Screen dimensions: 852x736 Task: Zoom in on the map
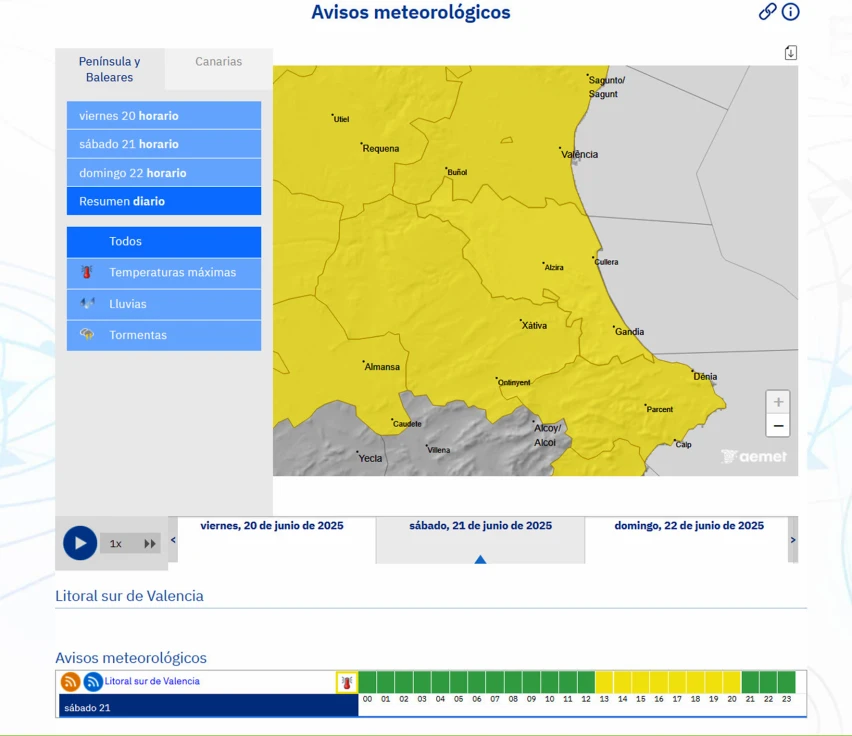coord(778,402)
